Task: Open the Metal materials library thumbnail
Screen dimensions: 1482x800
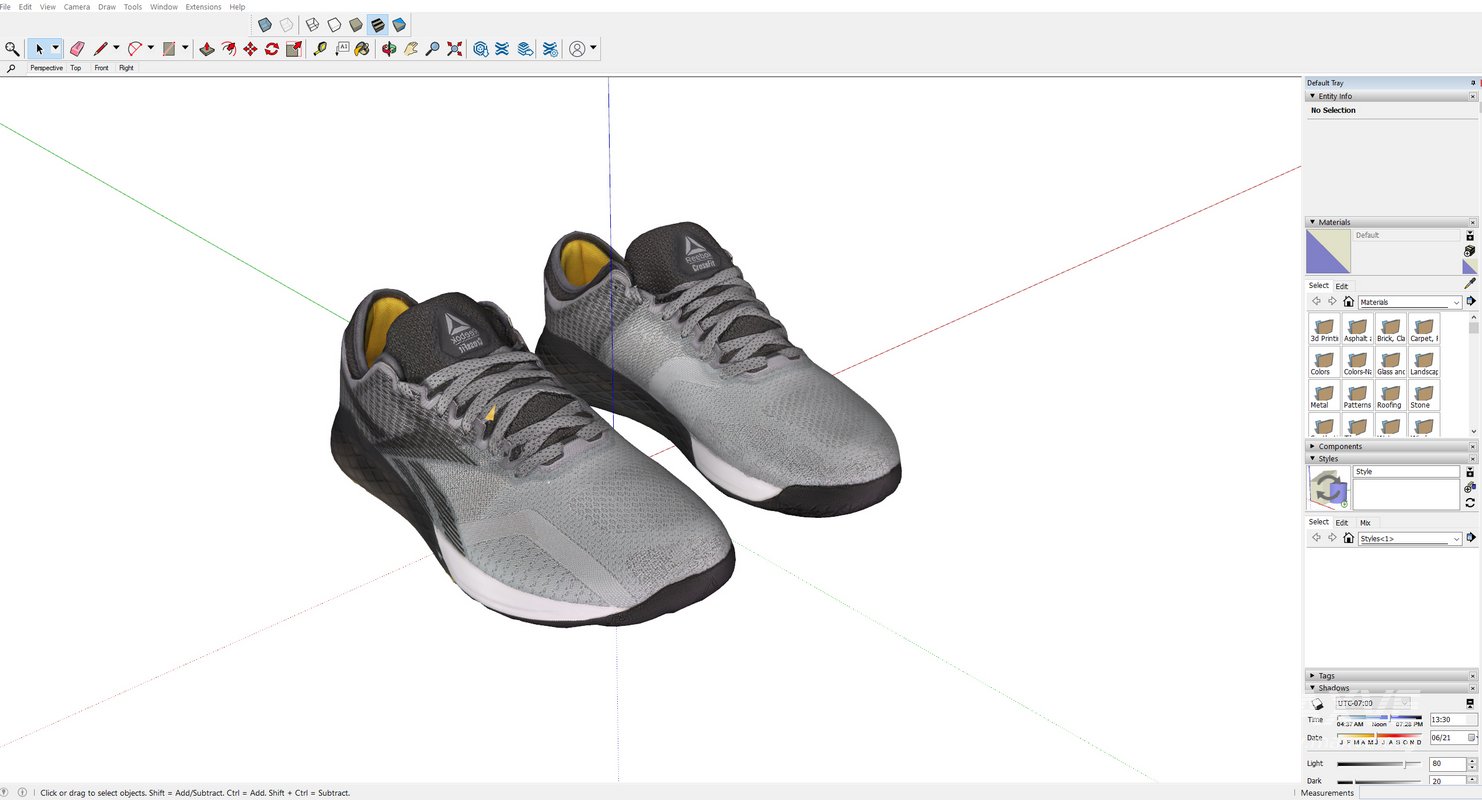Action: (1323, 392)
